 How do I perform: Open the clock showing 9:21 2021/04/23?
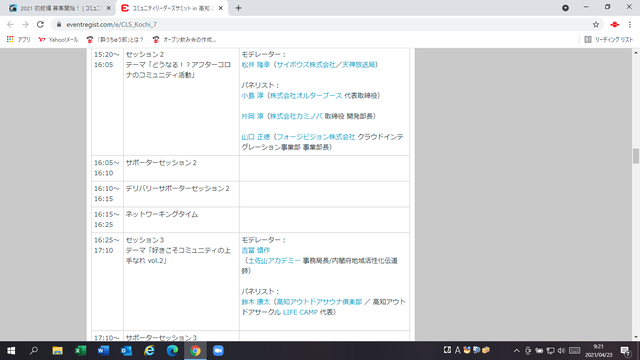[x=598, y=351]
